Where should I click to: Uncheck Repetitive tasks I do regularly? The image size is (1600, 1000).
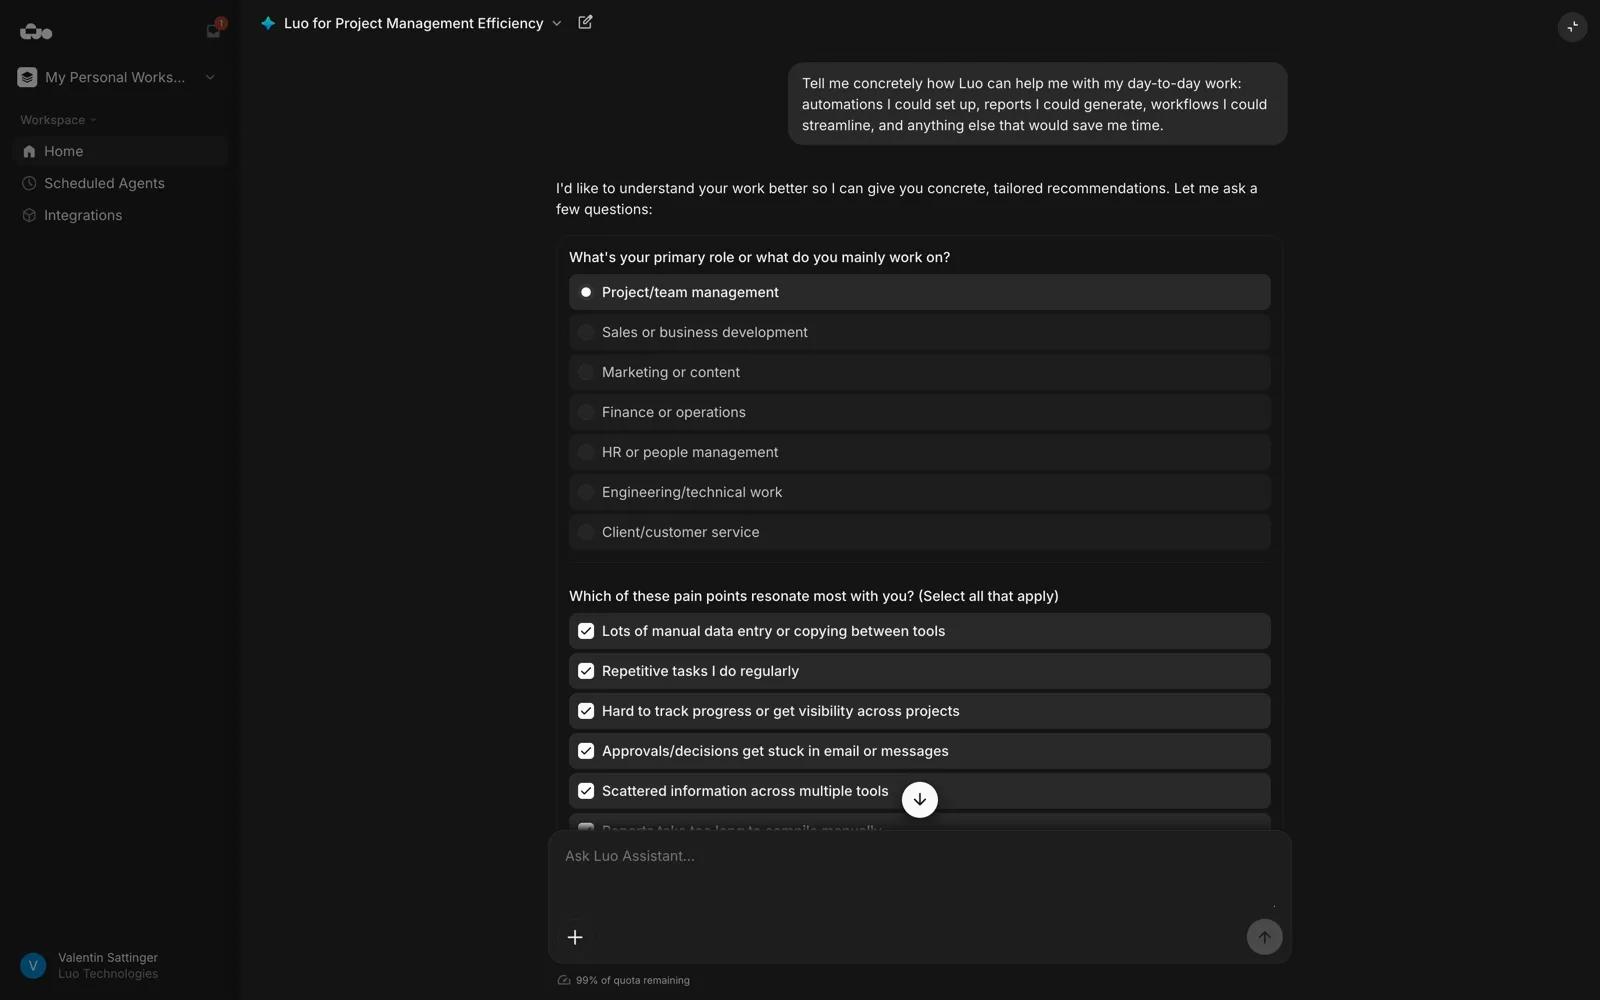click(586, 671)
